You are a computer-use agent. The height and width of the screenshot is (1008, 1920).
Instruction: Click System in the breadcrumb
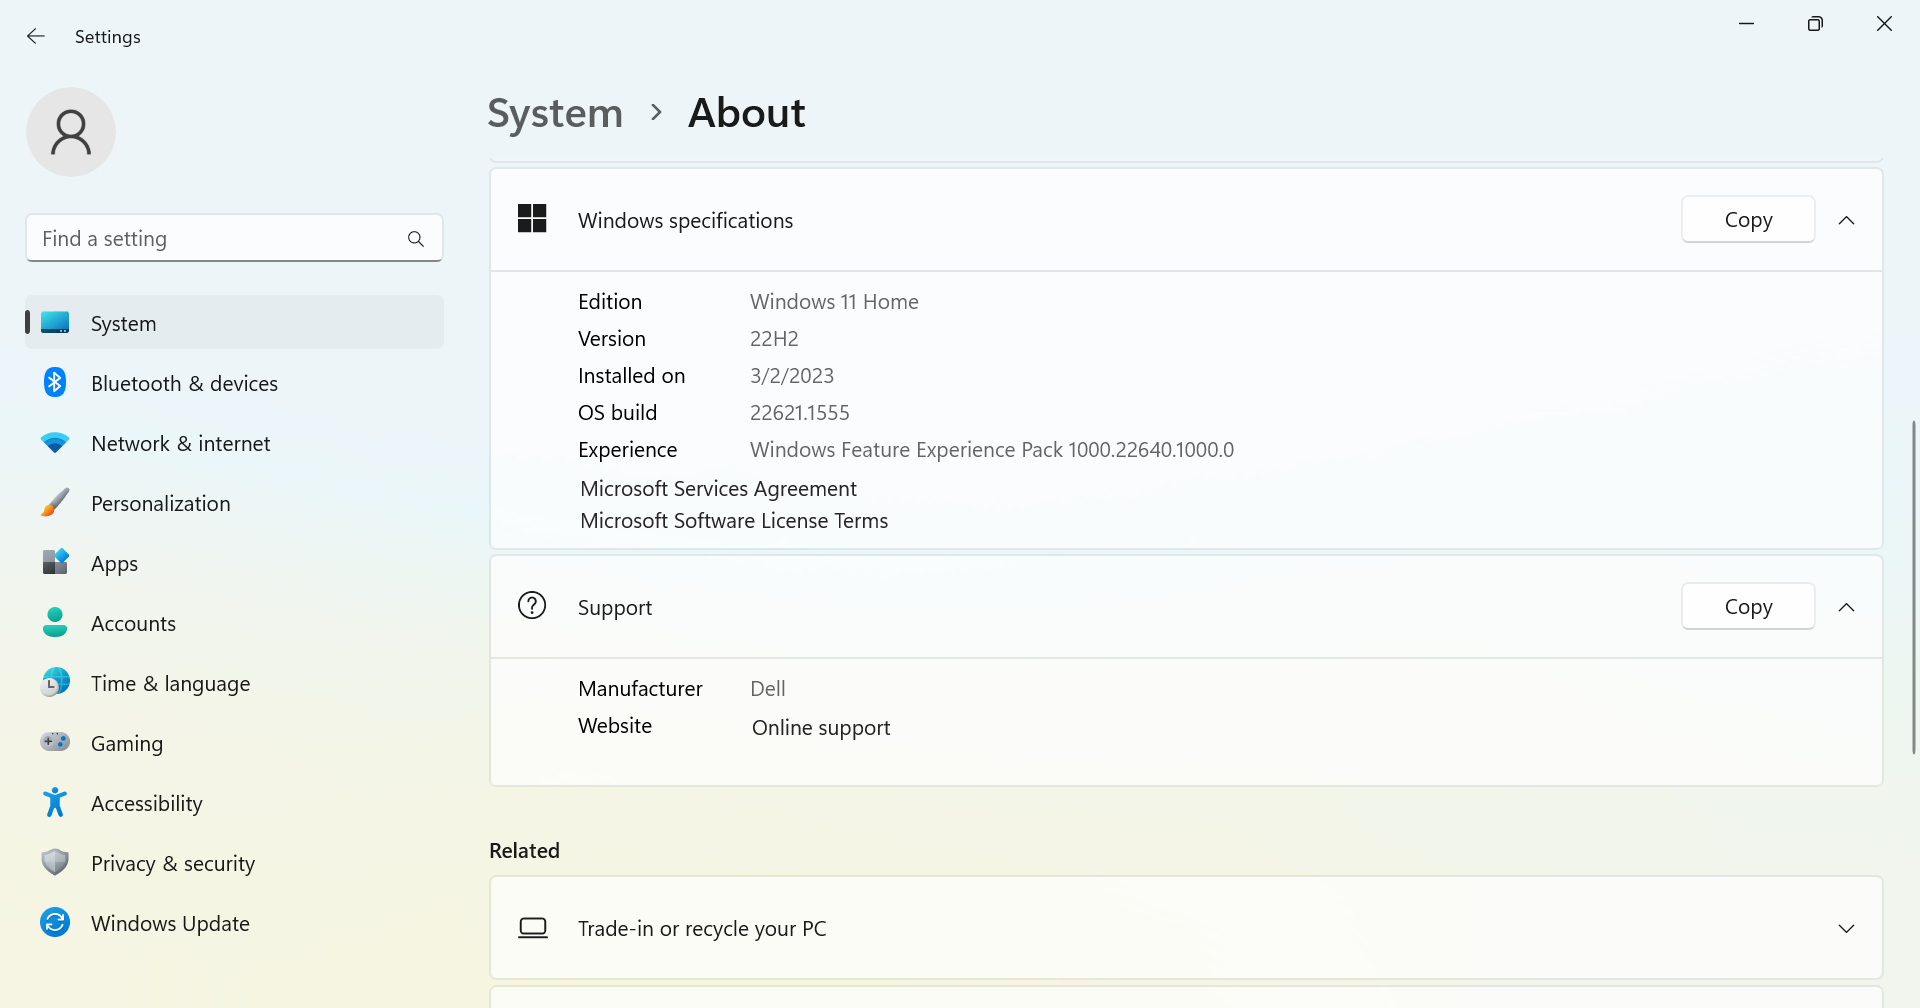click(x=555, y=113)
